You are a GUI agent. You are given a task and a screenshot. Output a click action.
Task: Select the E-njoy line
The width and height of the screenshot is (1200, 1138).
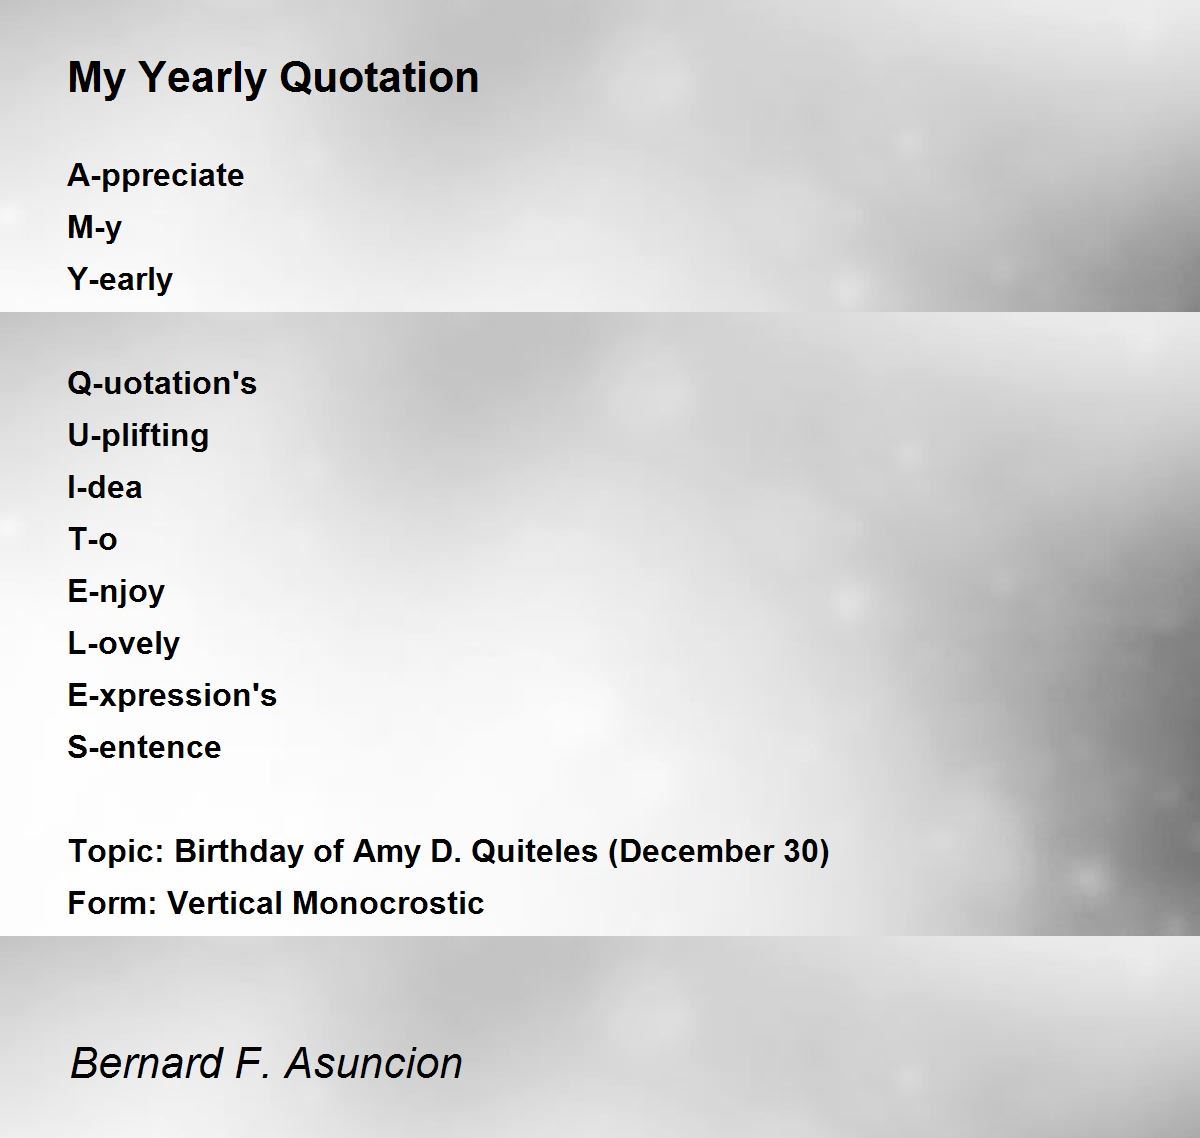tap(116, 592)
